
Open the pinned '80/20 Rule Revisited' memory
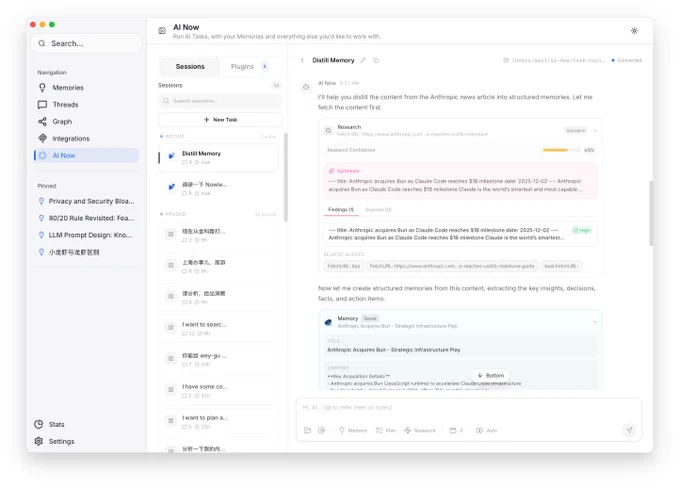coord(87,218)
